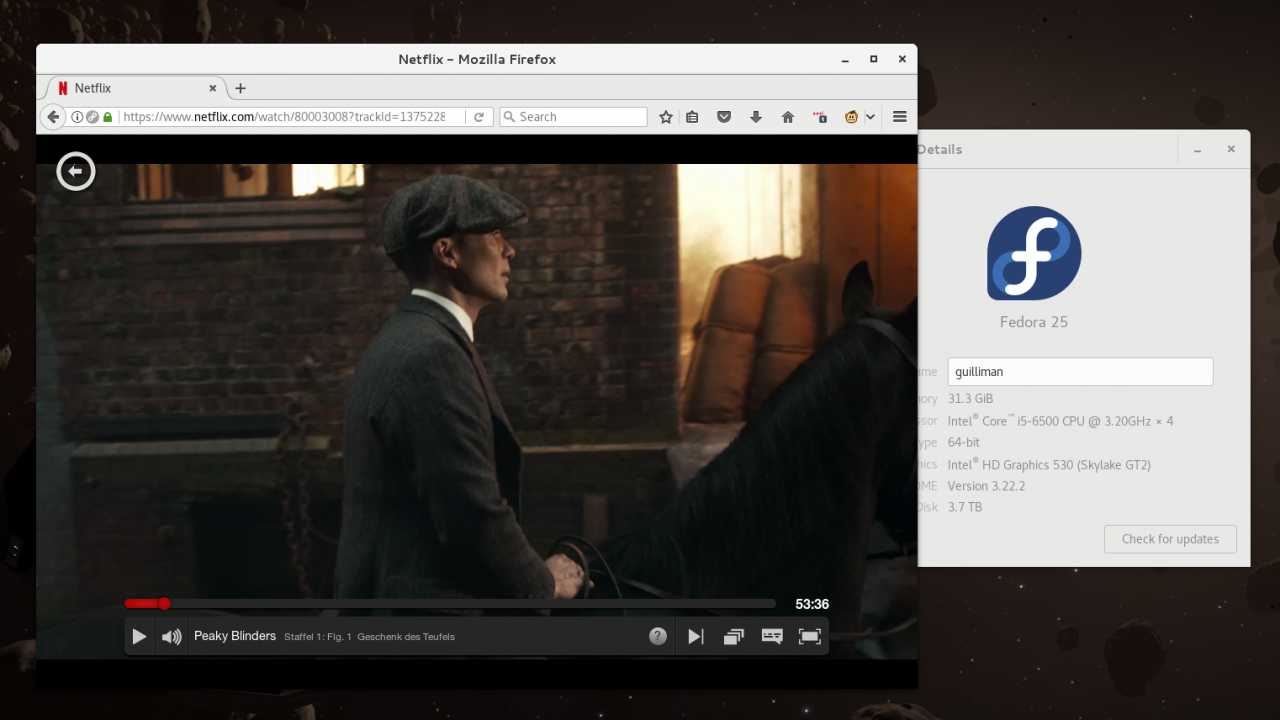Viewport: 1280px width, 720px height.
Task: Maximize the Firefox window
Action: (873, 59)
